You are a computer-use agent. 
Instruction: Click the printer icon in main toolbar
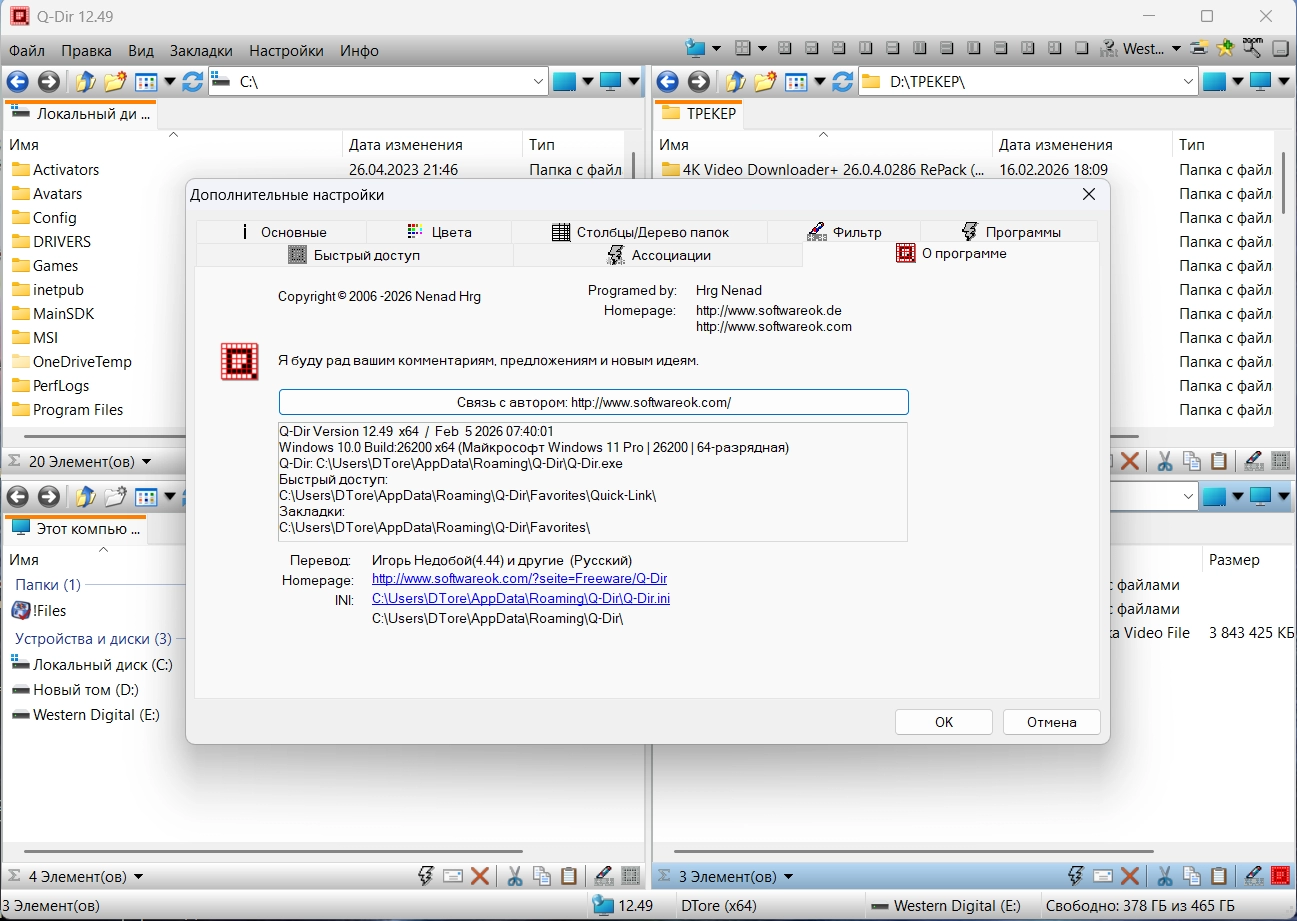[x=1201, y=48]
